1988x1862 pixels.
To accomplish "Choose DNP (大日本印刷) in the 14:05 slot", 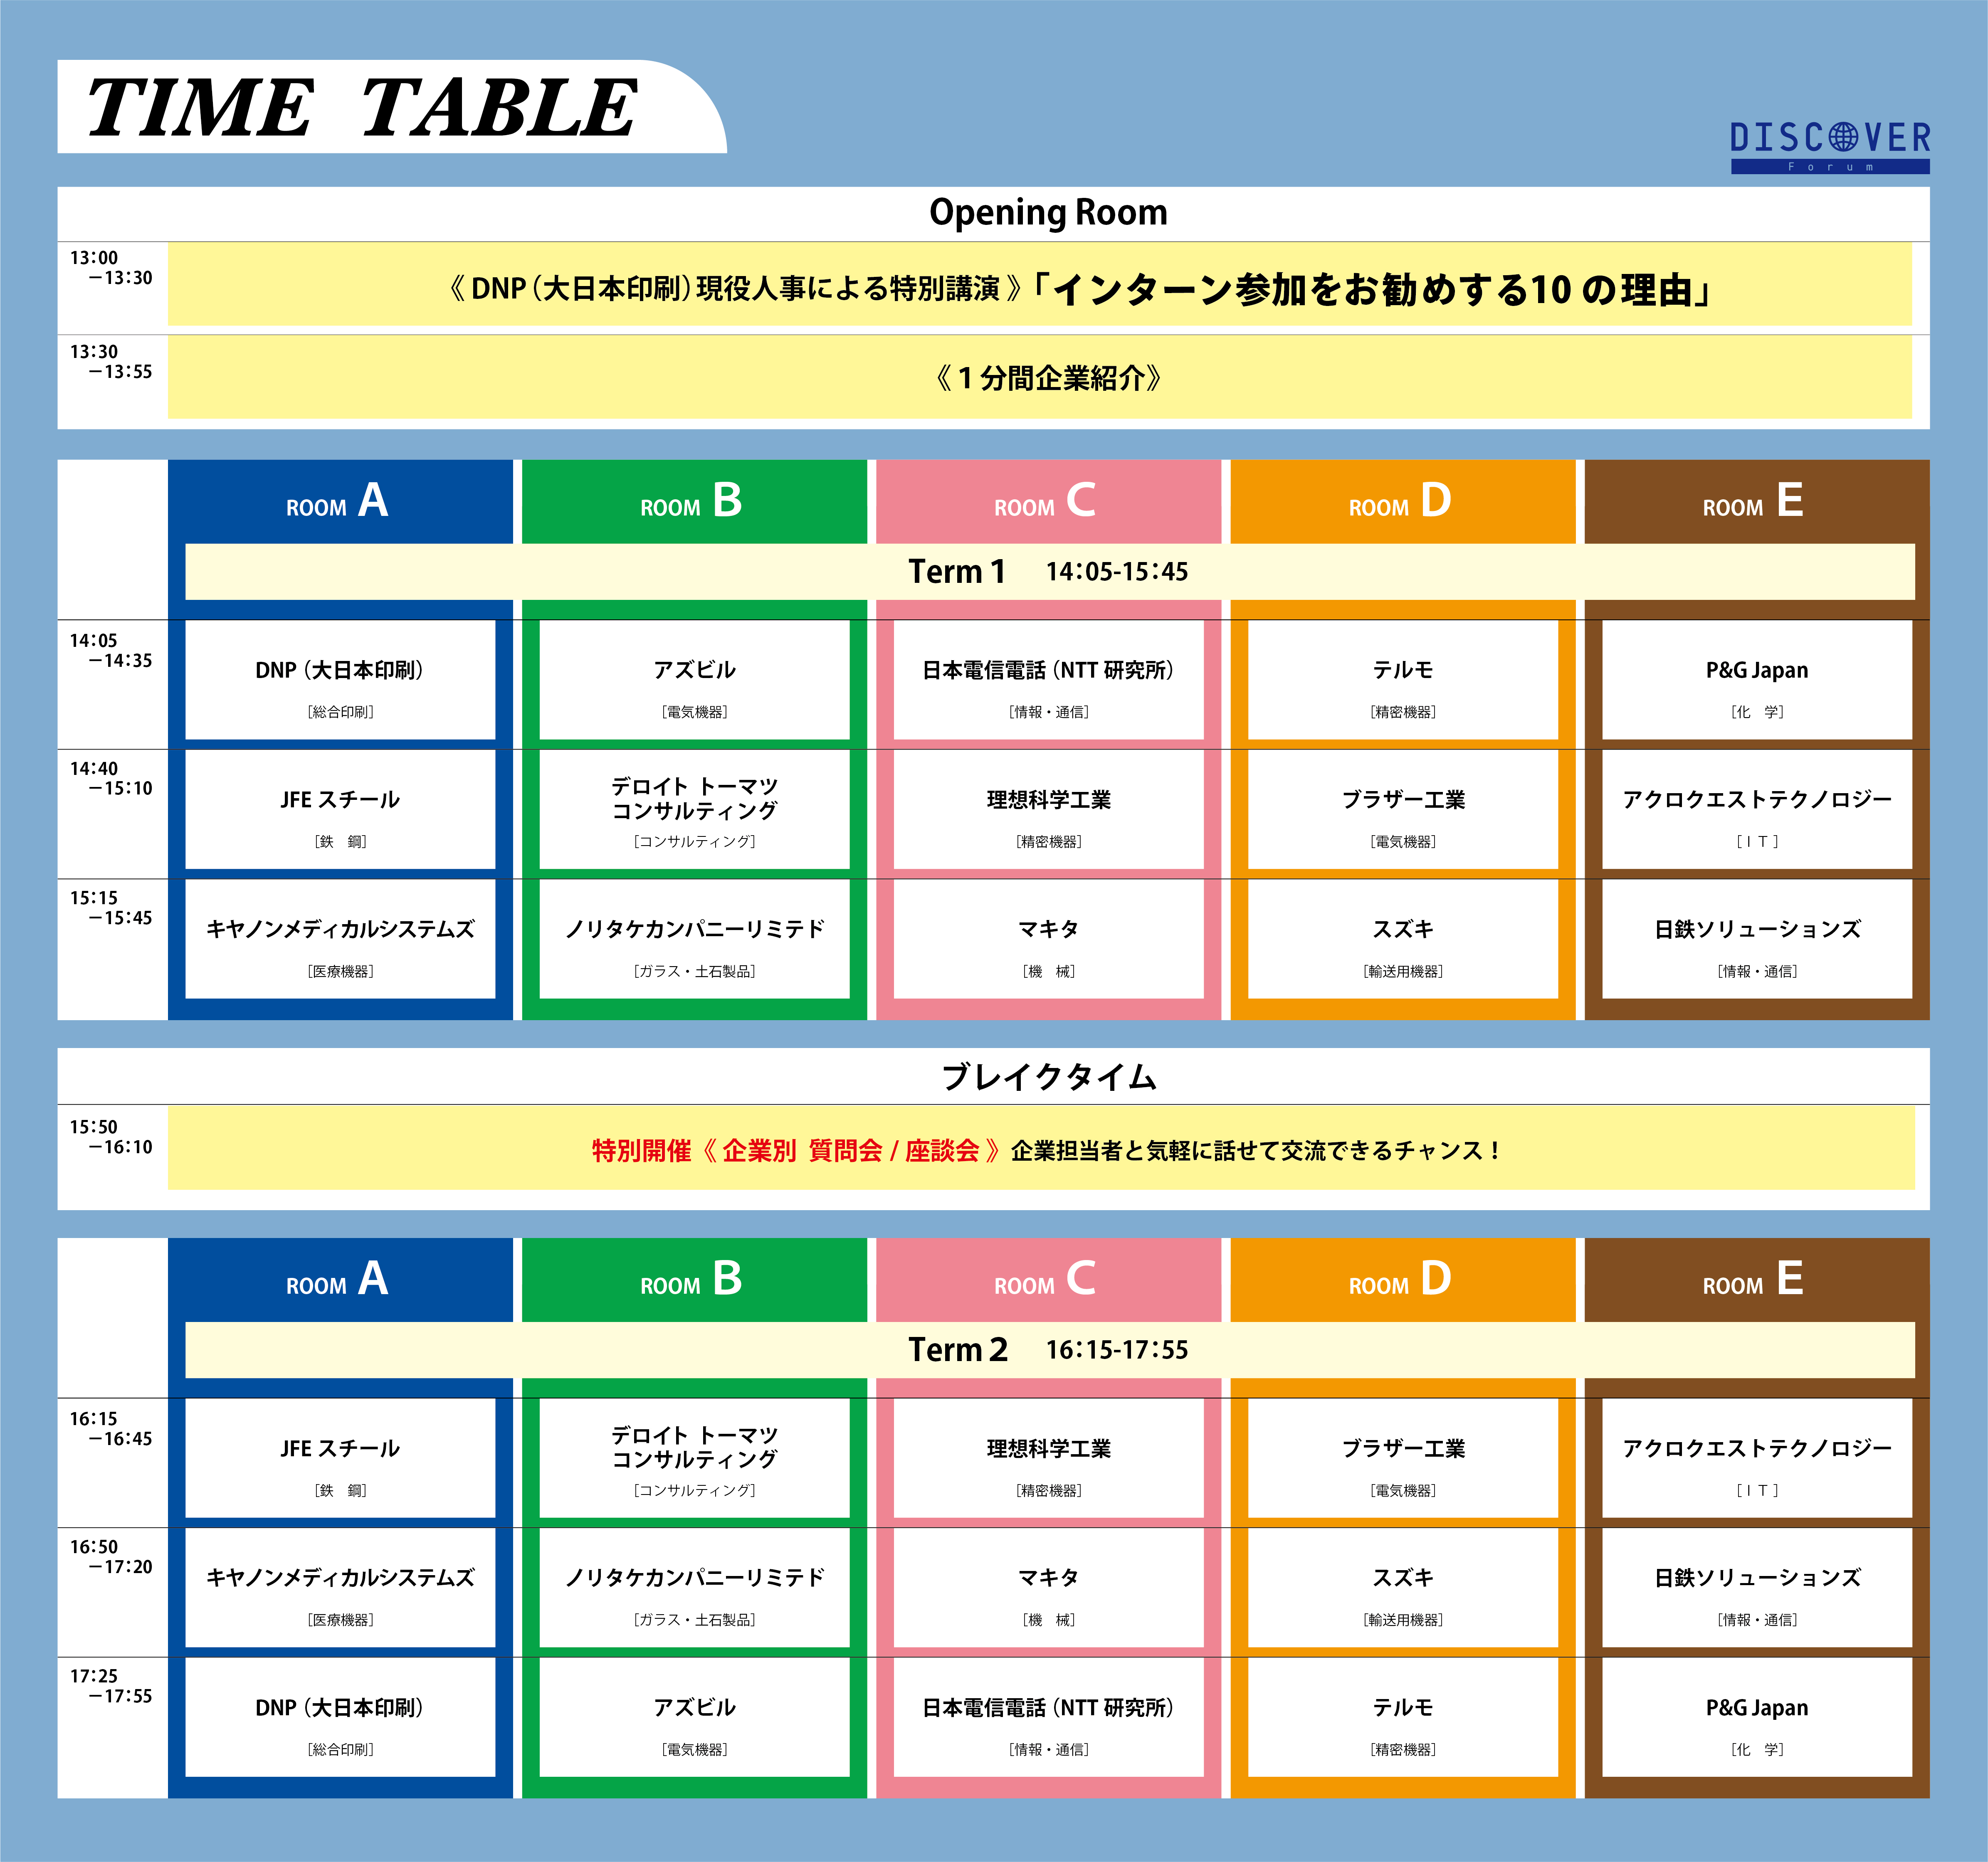I will (340, 680).
